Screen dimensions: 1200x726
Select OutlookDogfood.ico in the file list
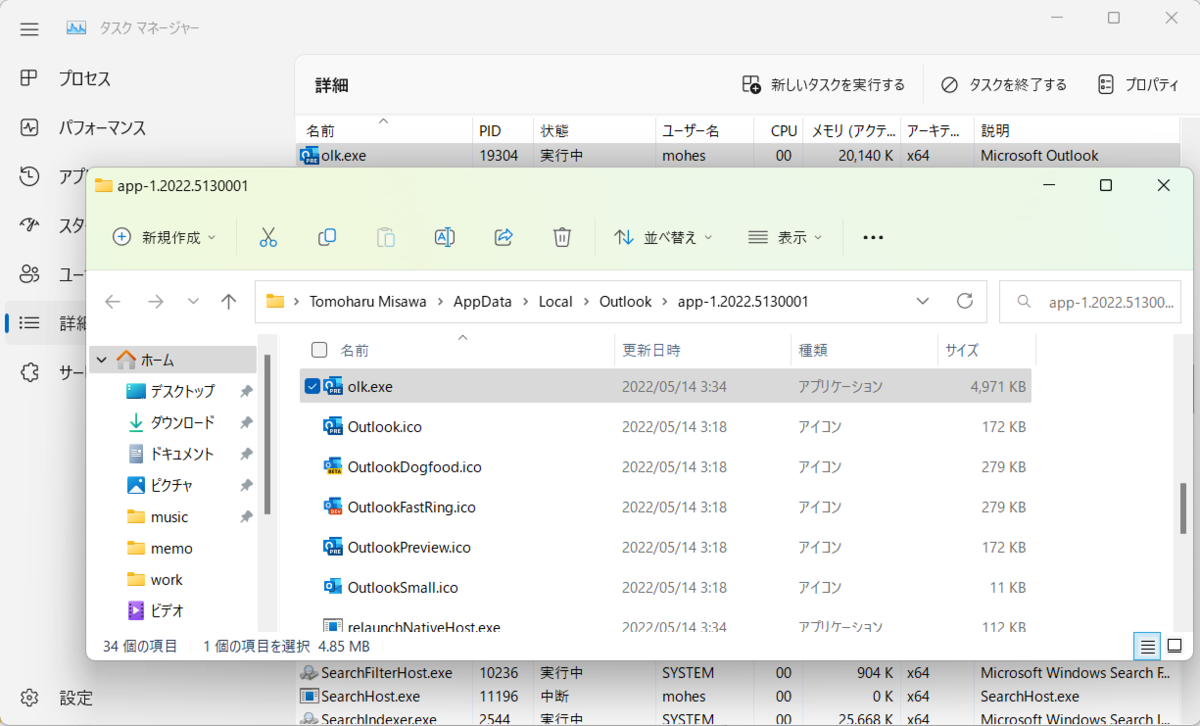point(666,467)
